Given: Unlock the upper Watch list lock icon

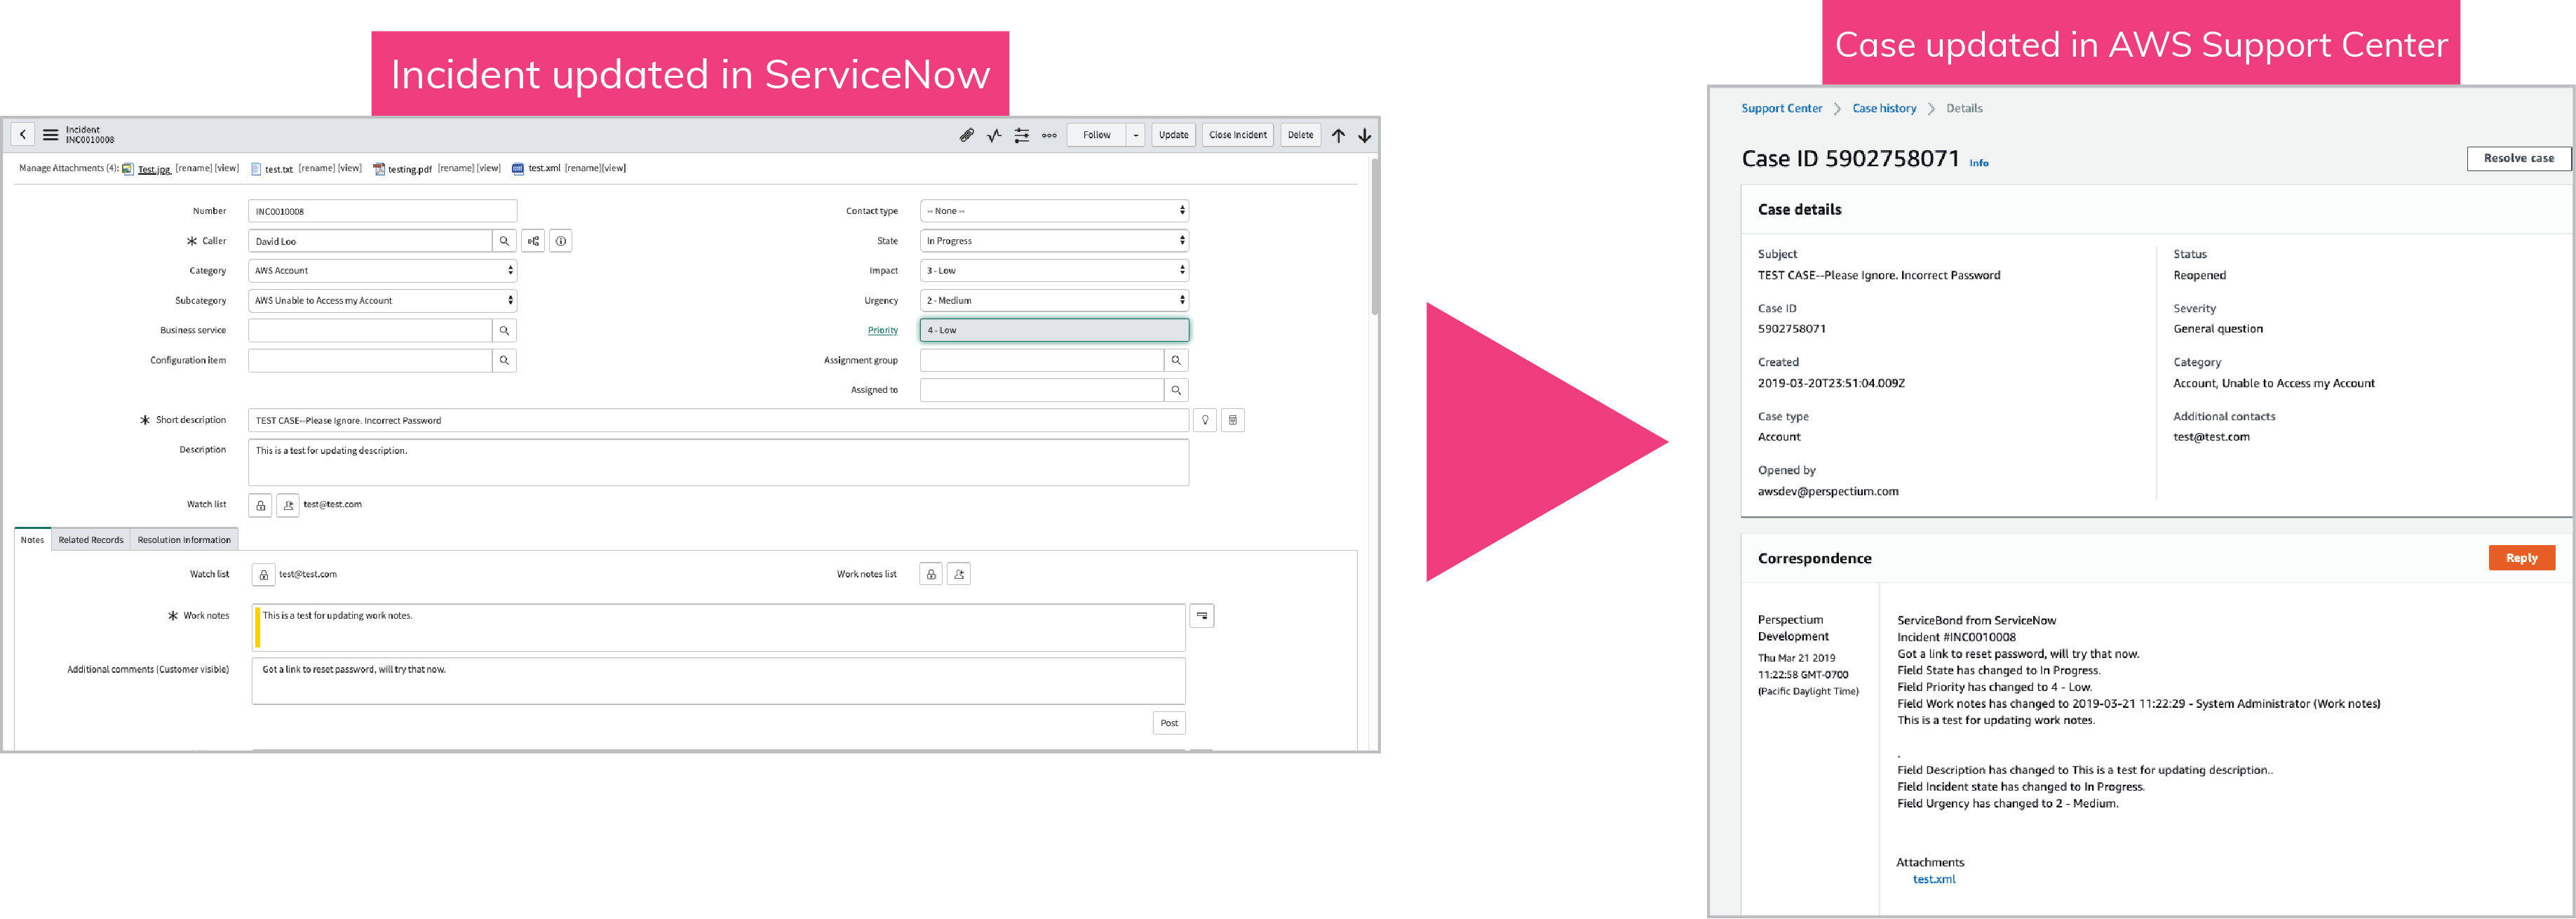Looking at the screenshot, I should 260,505.
